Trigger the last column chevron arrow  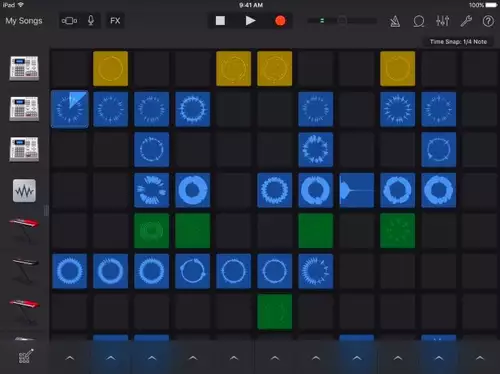click(480, 358)
